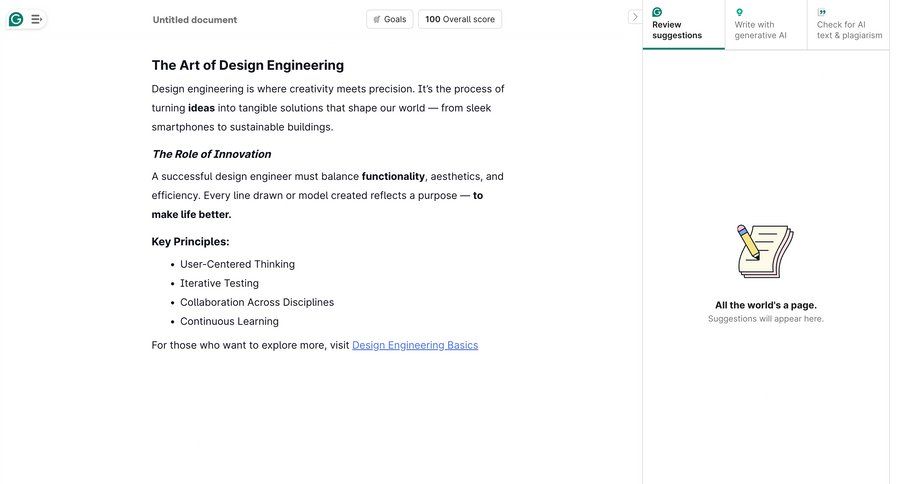Click the bold phrase make life better.
Image resolution: width=900 pixels, height=484 pixels.
click(x=191, y=214)
